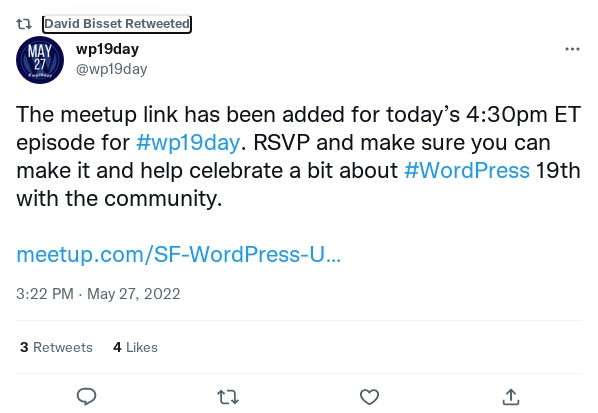
Task: Visit the meetup.com/SF-WordPress-U… link
Action: [x=178, y=254]
